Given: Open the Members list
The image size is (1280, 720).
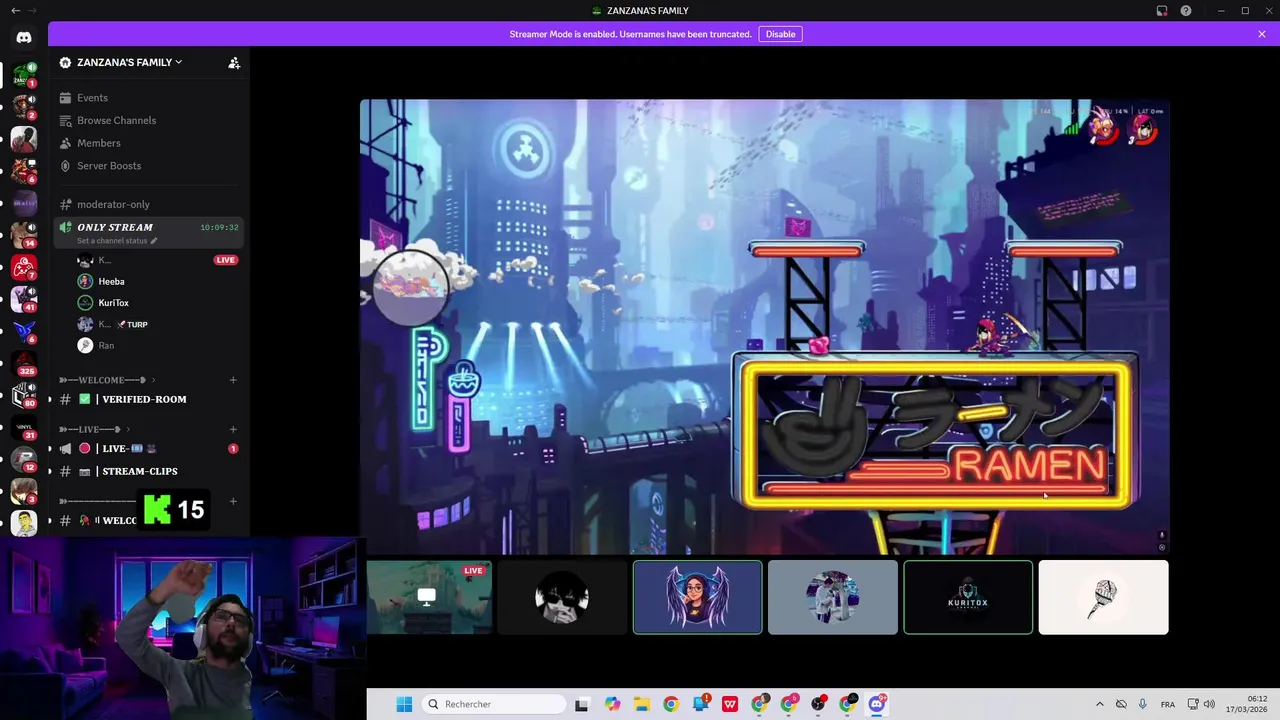Looking at the screenshot, I should point(148,143).
